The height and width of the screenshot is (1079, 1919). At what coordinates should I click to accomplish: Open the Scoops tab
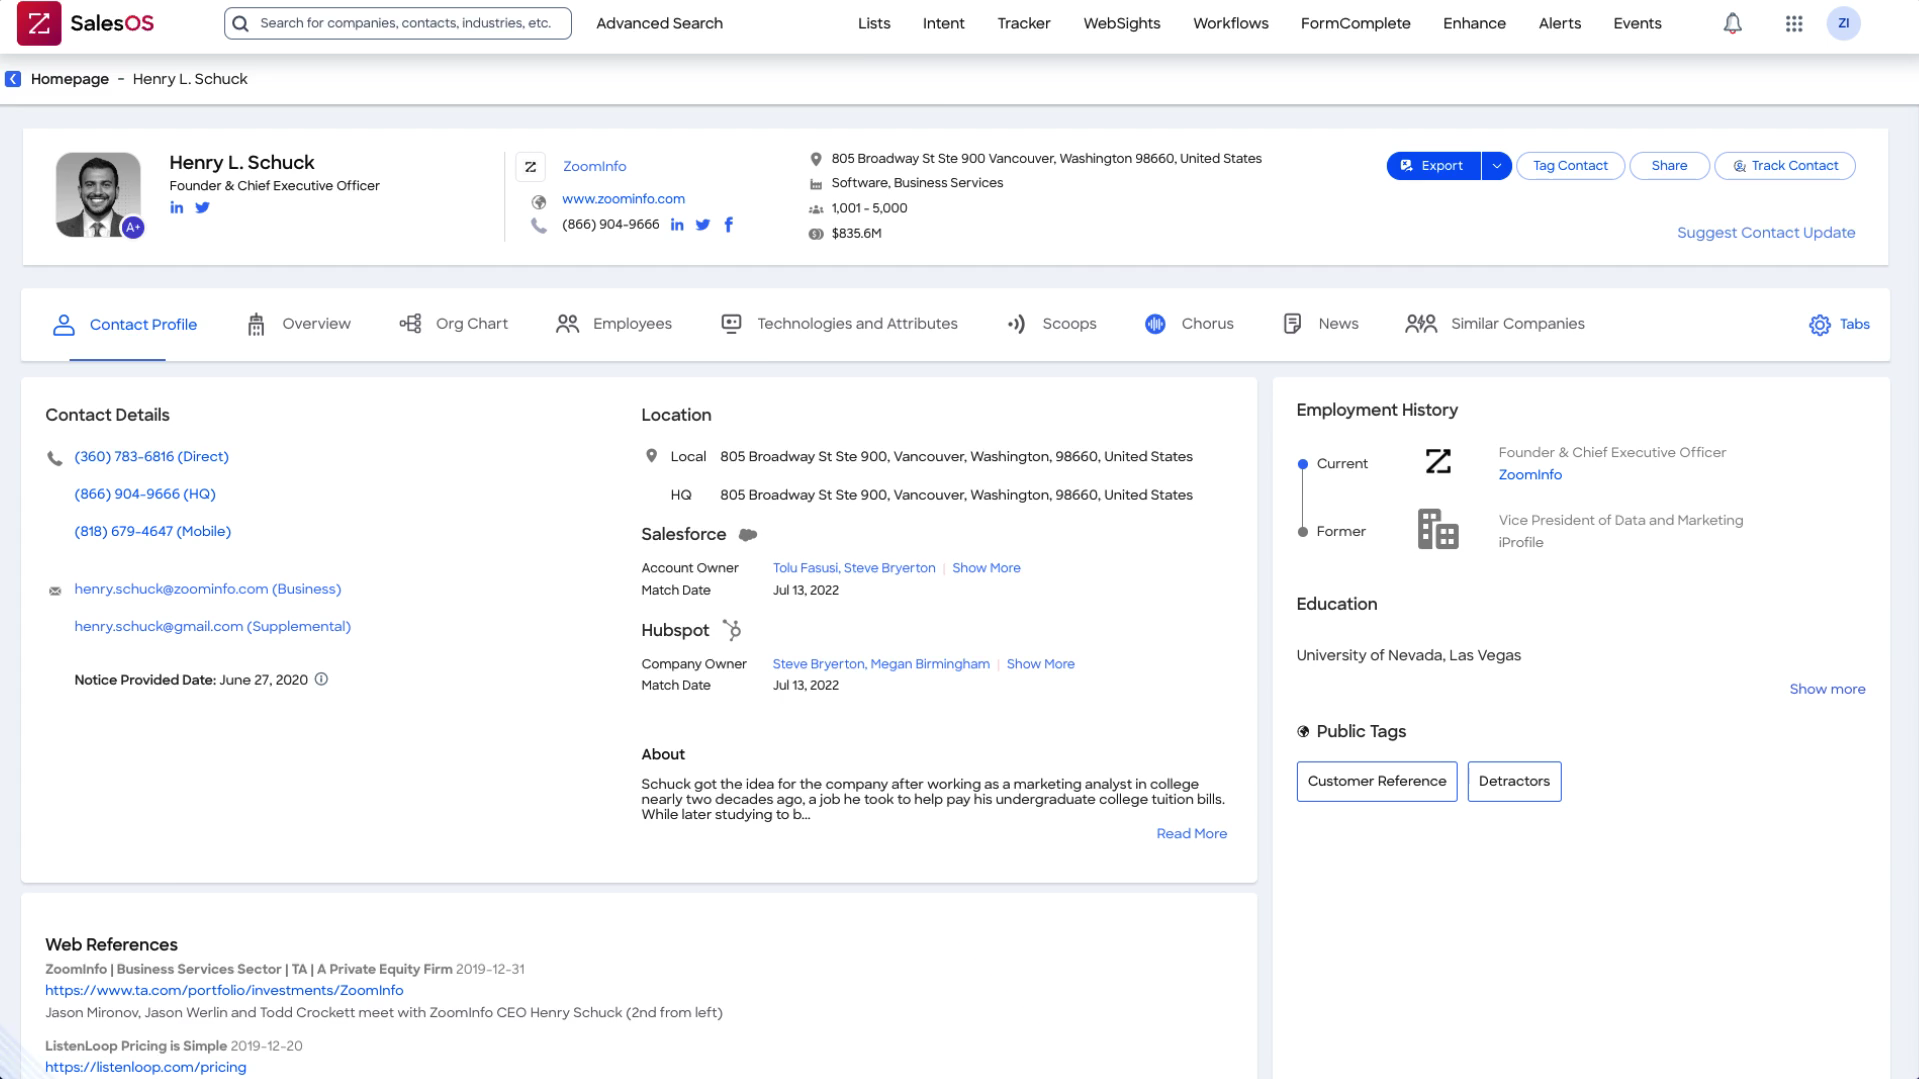pos(1052,324)
